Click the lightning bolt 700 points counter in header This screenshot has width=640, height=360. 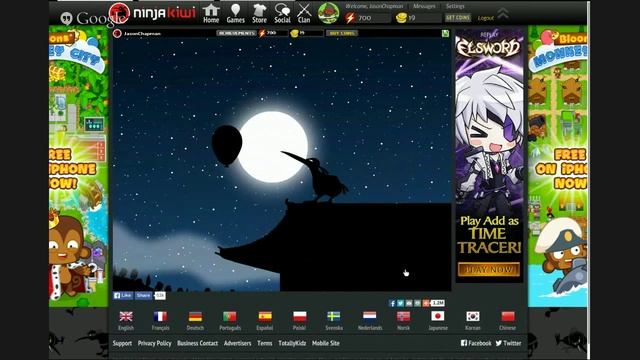click(367, 18)
